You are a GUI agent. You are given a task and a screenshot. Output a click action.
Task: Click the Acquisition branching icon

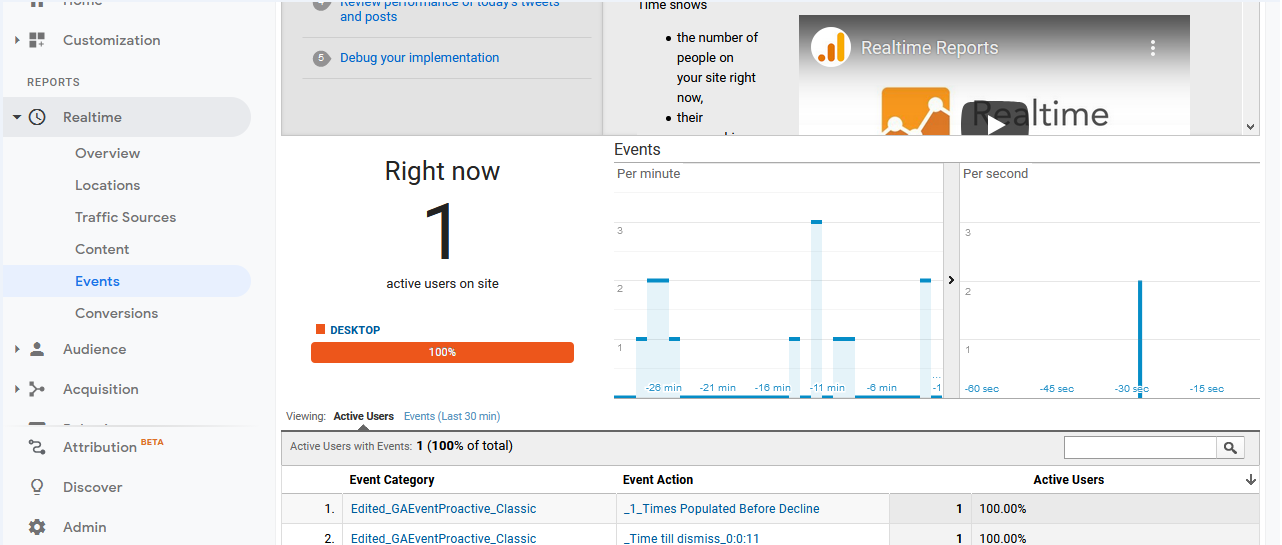(x=37, y=389)
